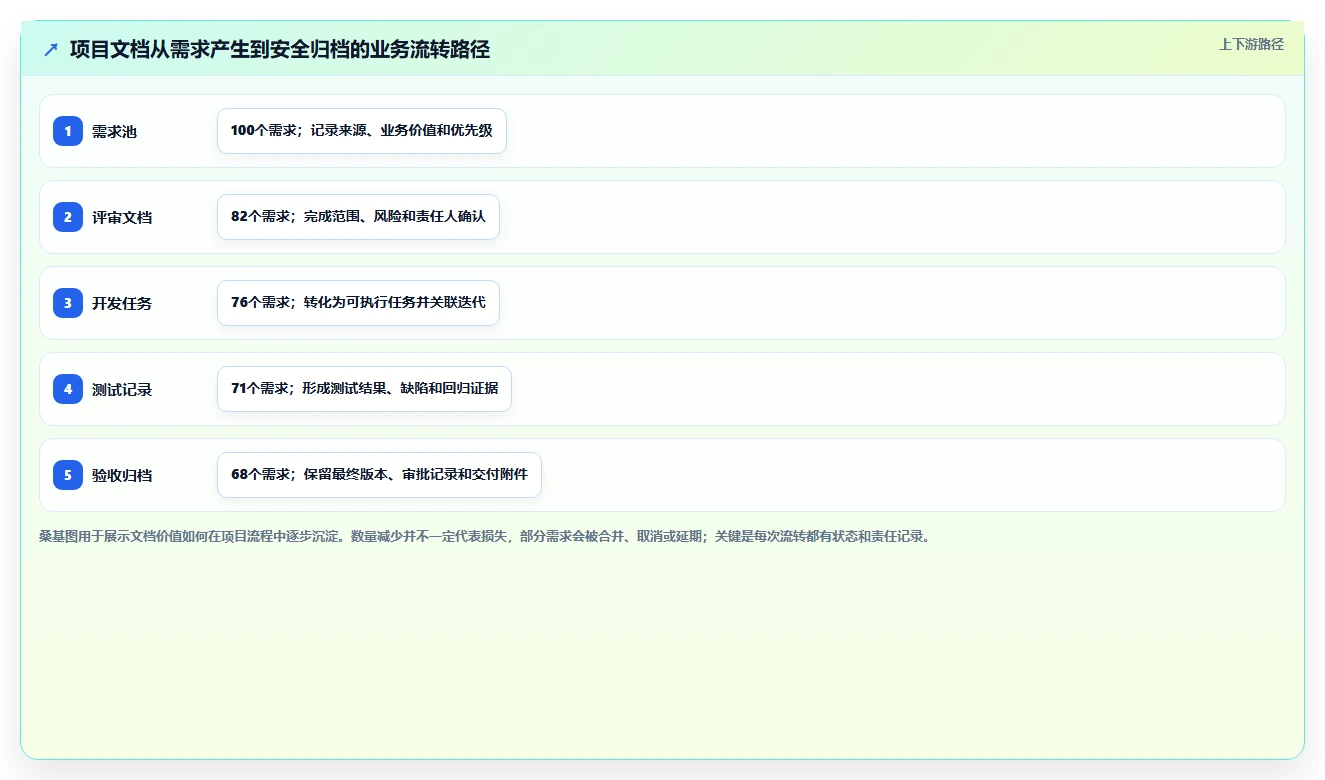The width and height of the screenshot is (1325, 780).
Task: Click the title 项目文档从需求产生到安全归档的业务流转路径
Action: (x=280, y=49)
